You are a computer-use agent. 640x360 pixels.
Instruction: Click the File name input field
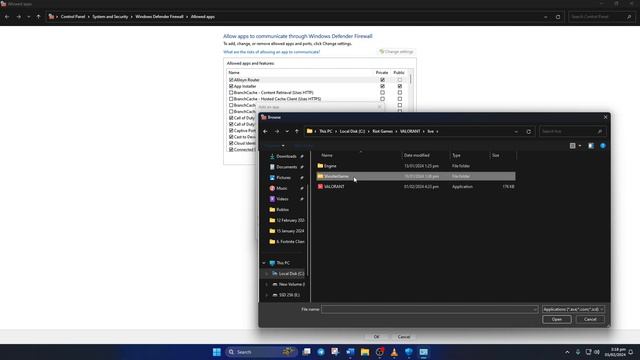[429, 309]
